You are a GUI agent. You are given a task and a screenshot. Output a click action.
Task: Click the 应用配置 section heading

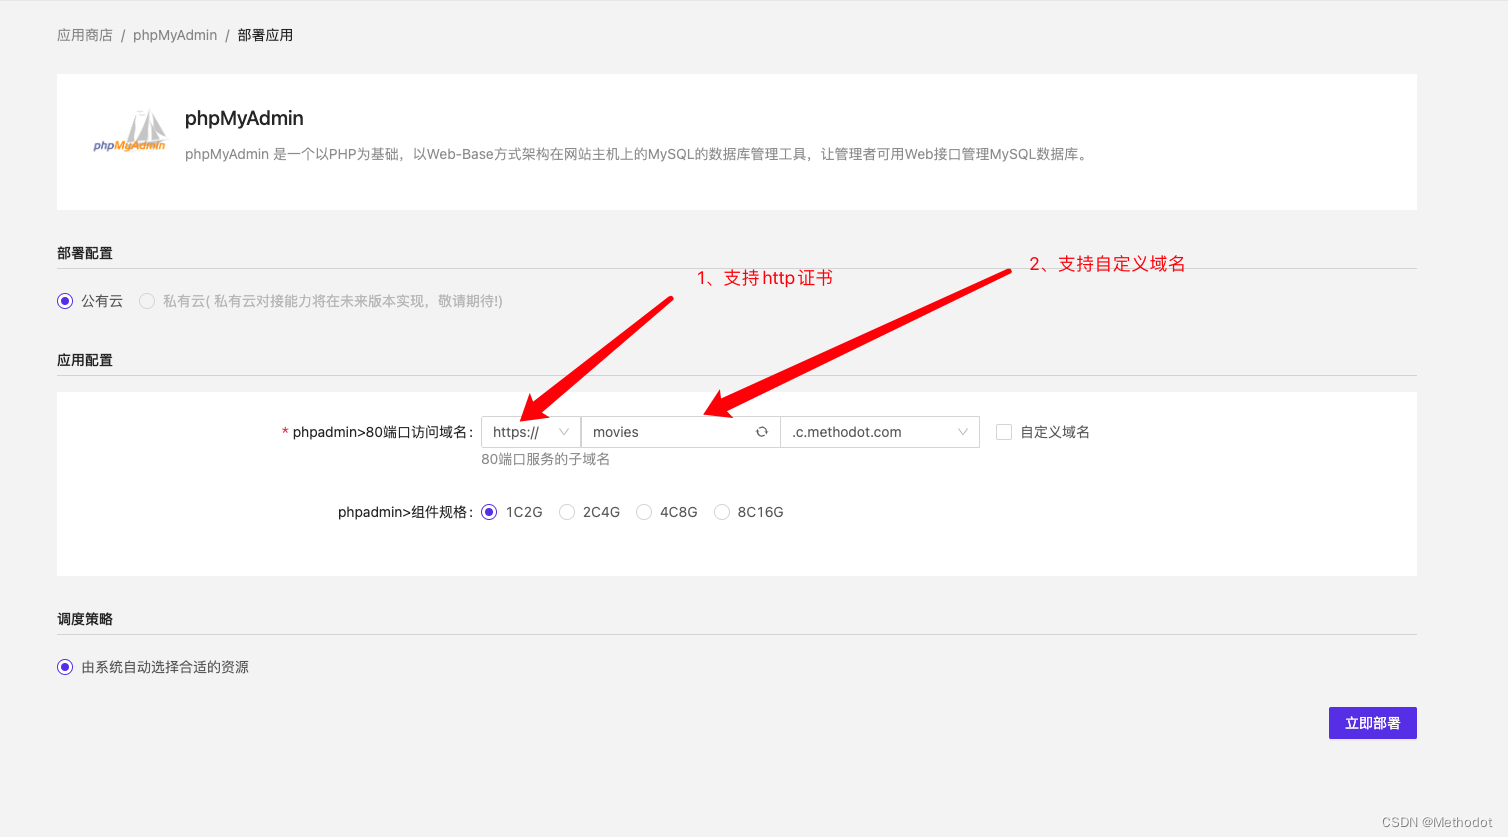coord(85,360)
